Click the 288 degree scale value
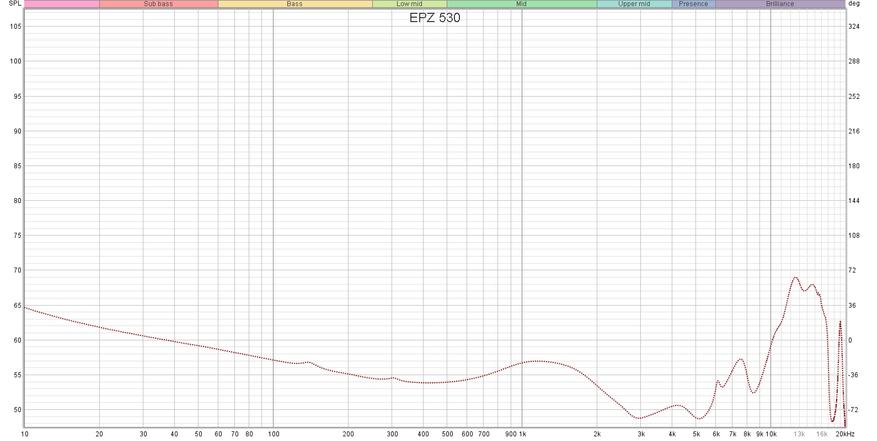 854,62
